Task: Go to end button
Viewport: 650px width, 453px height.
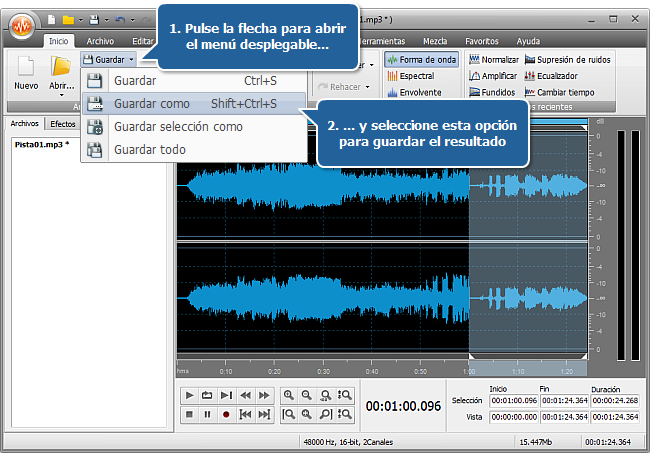Action: point(264,414)
